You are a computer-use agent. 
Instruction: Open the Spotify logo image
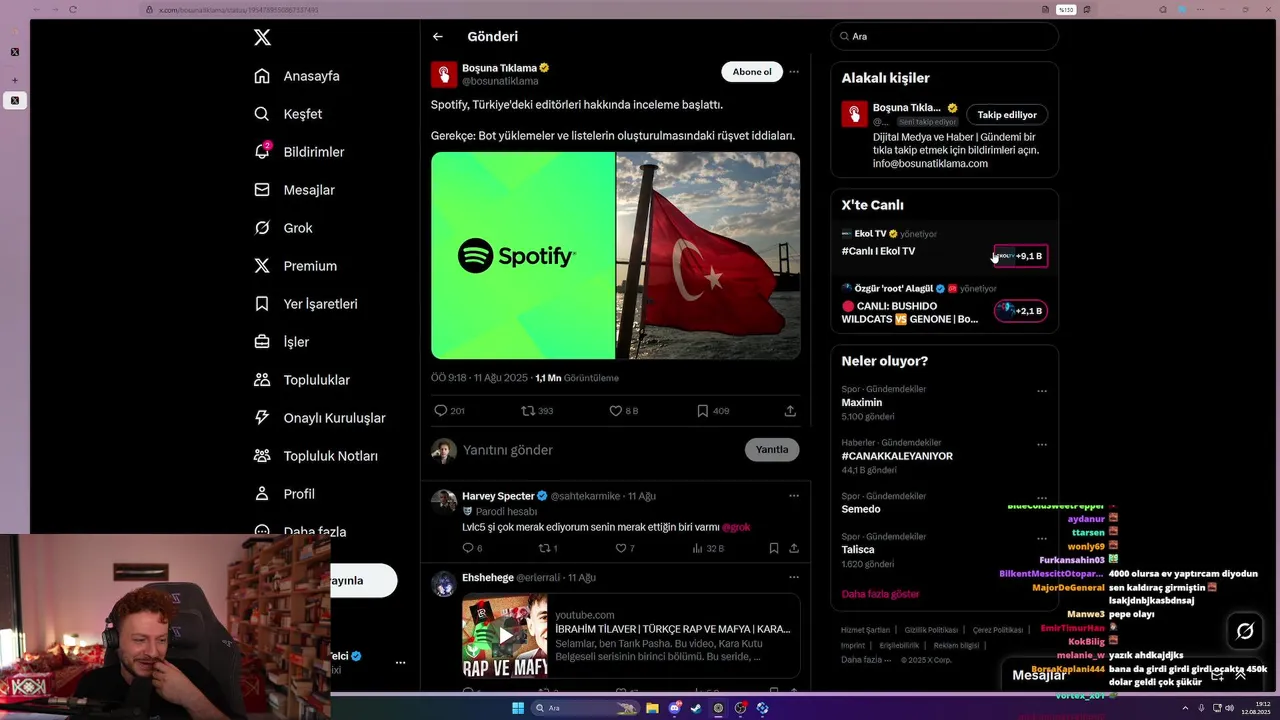(x=523, y=255)
